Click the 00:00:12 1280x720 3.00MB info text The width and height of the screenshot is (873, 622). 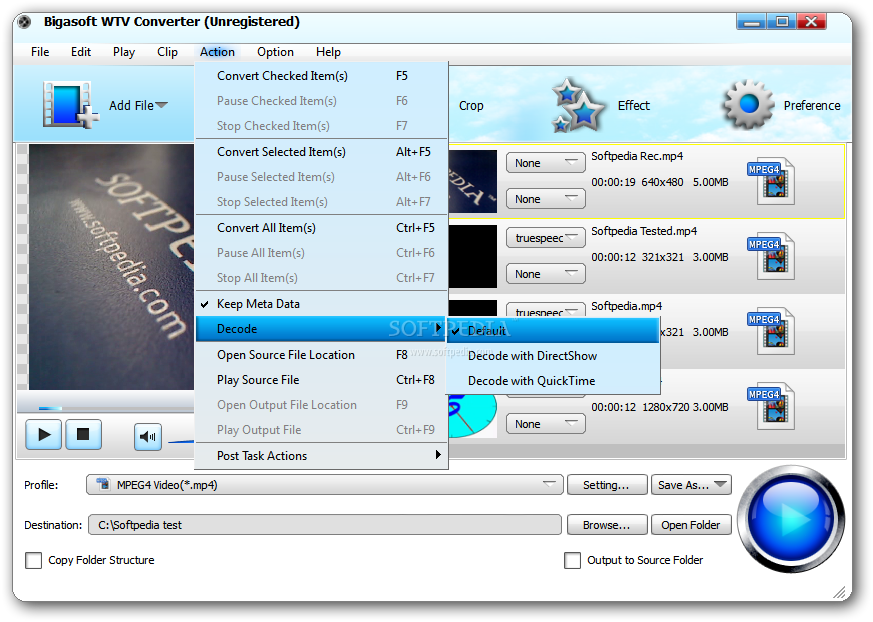pyautogui.click(x=660, y=407)
